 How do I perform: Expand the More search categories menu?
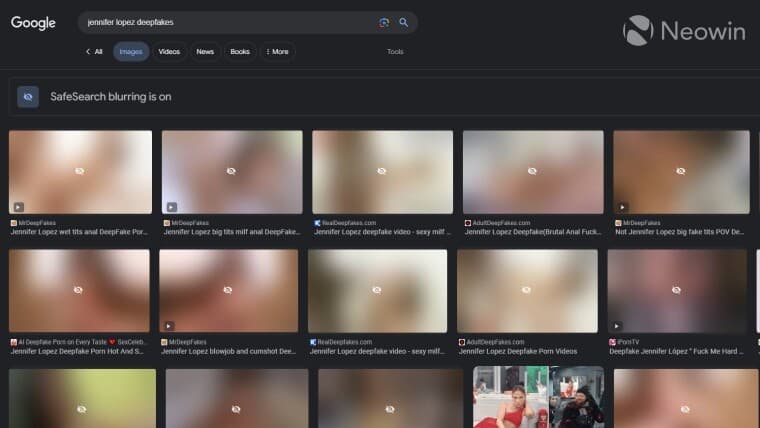pos(277,51)
